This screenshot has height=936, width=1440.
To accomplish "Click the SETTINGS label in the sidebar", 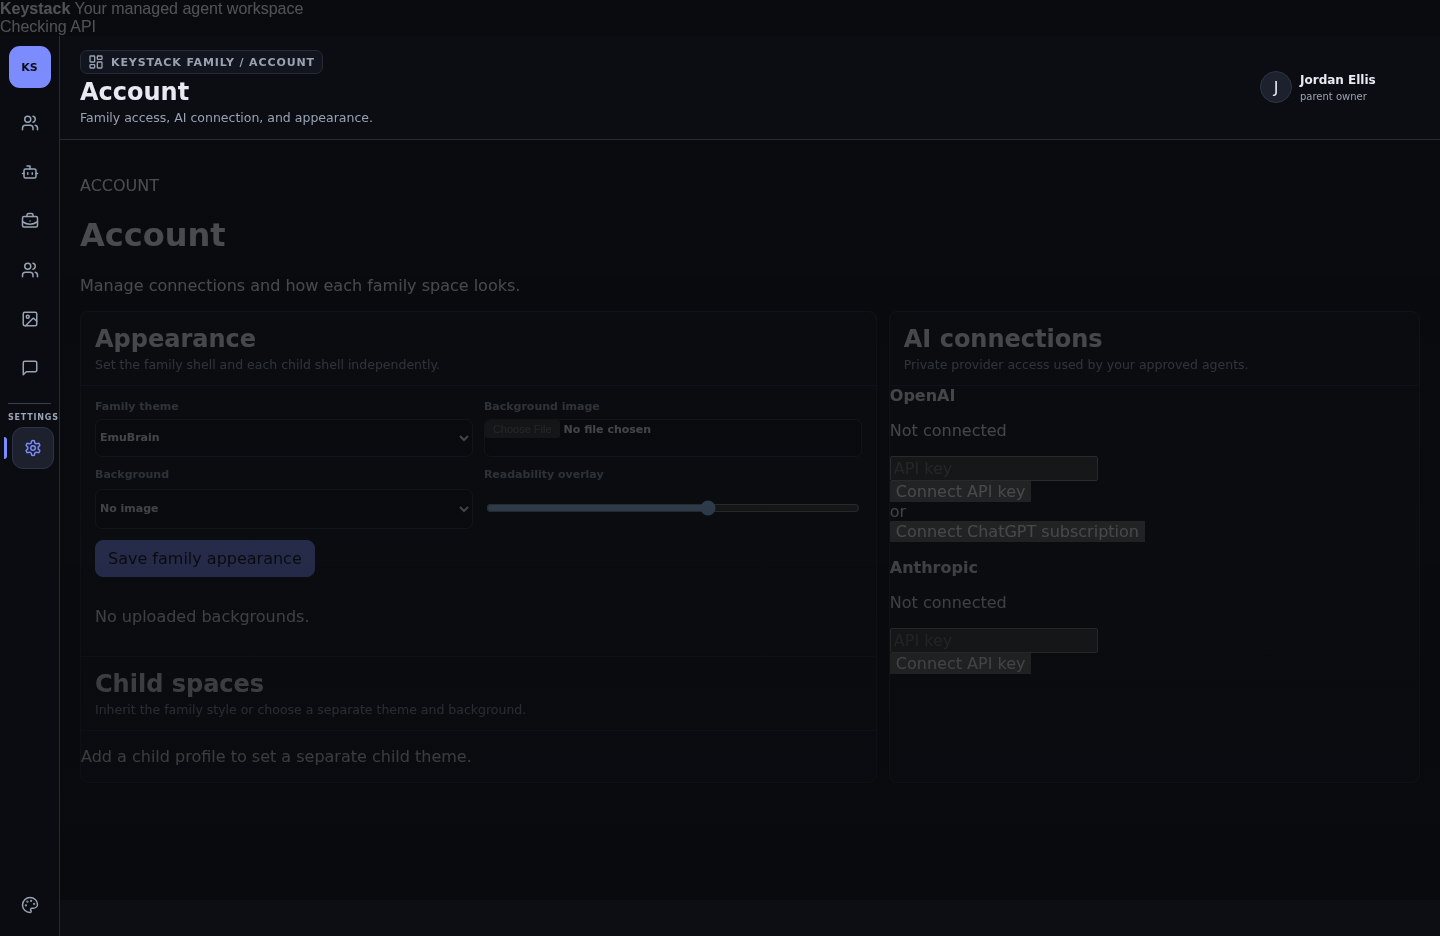I will [x=33, y=417].
